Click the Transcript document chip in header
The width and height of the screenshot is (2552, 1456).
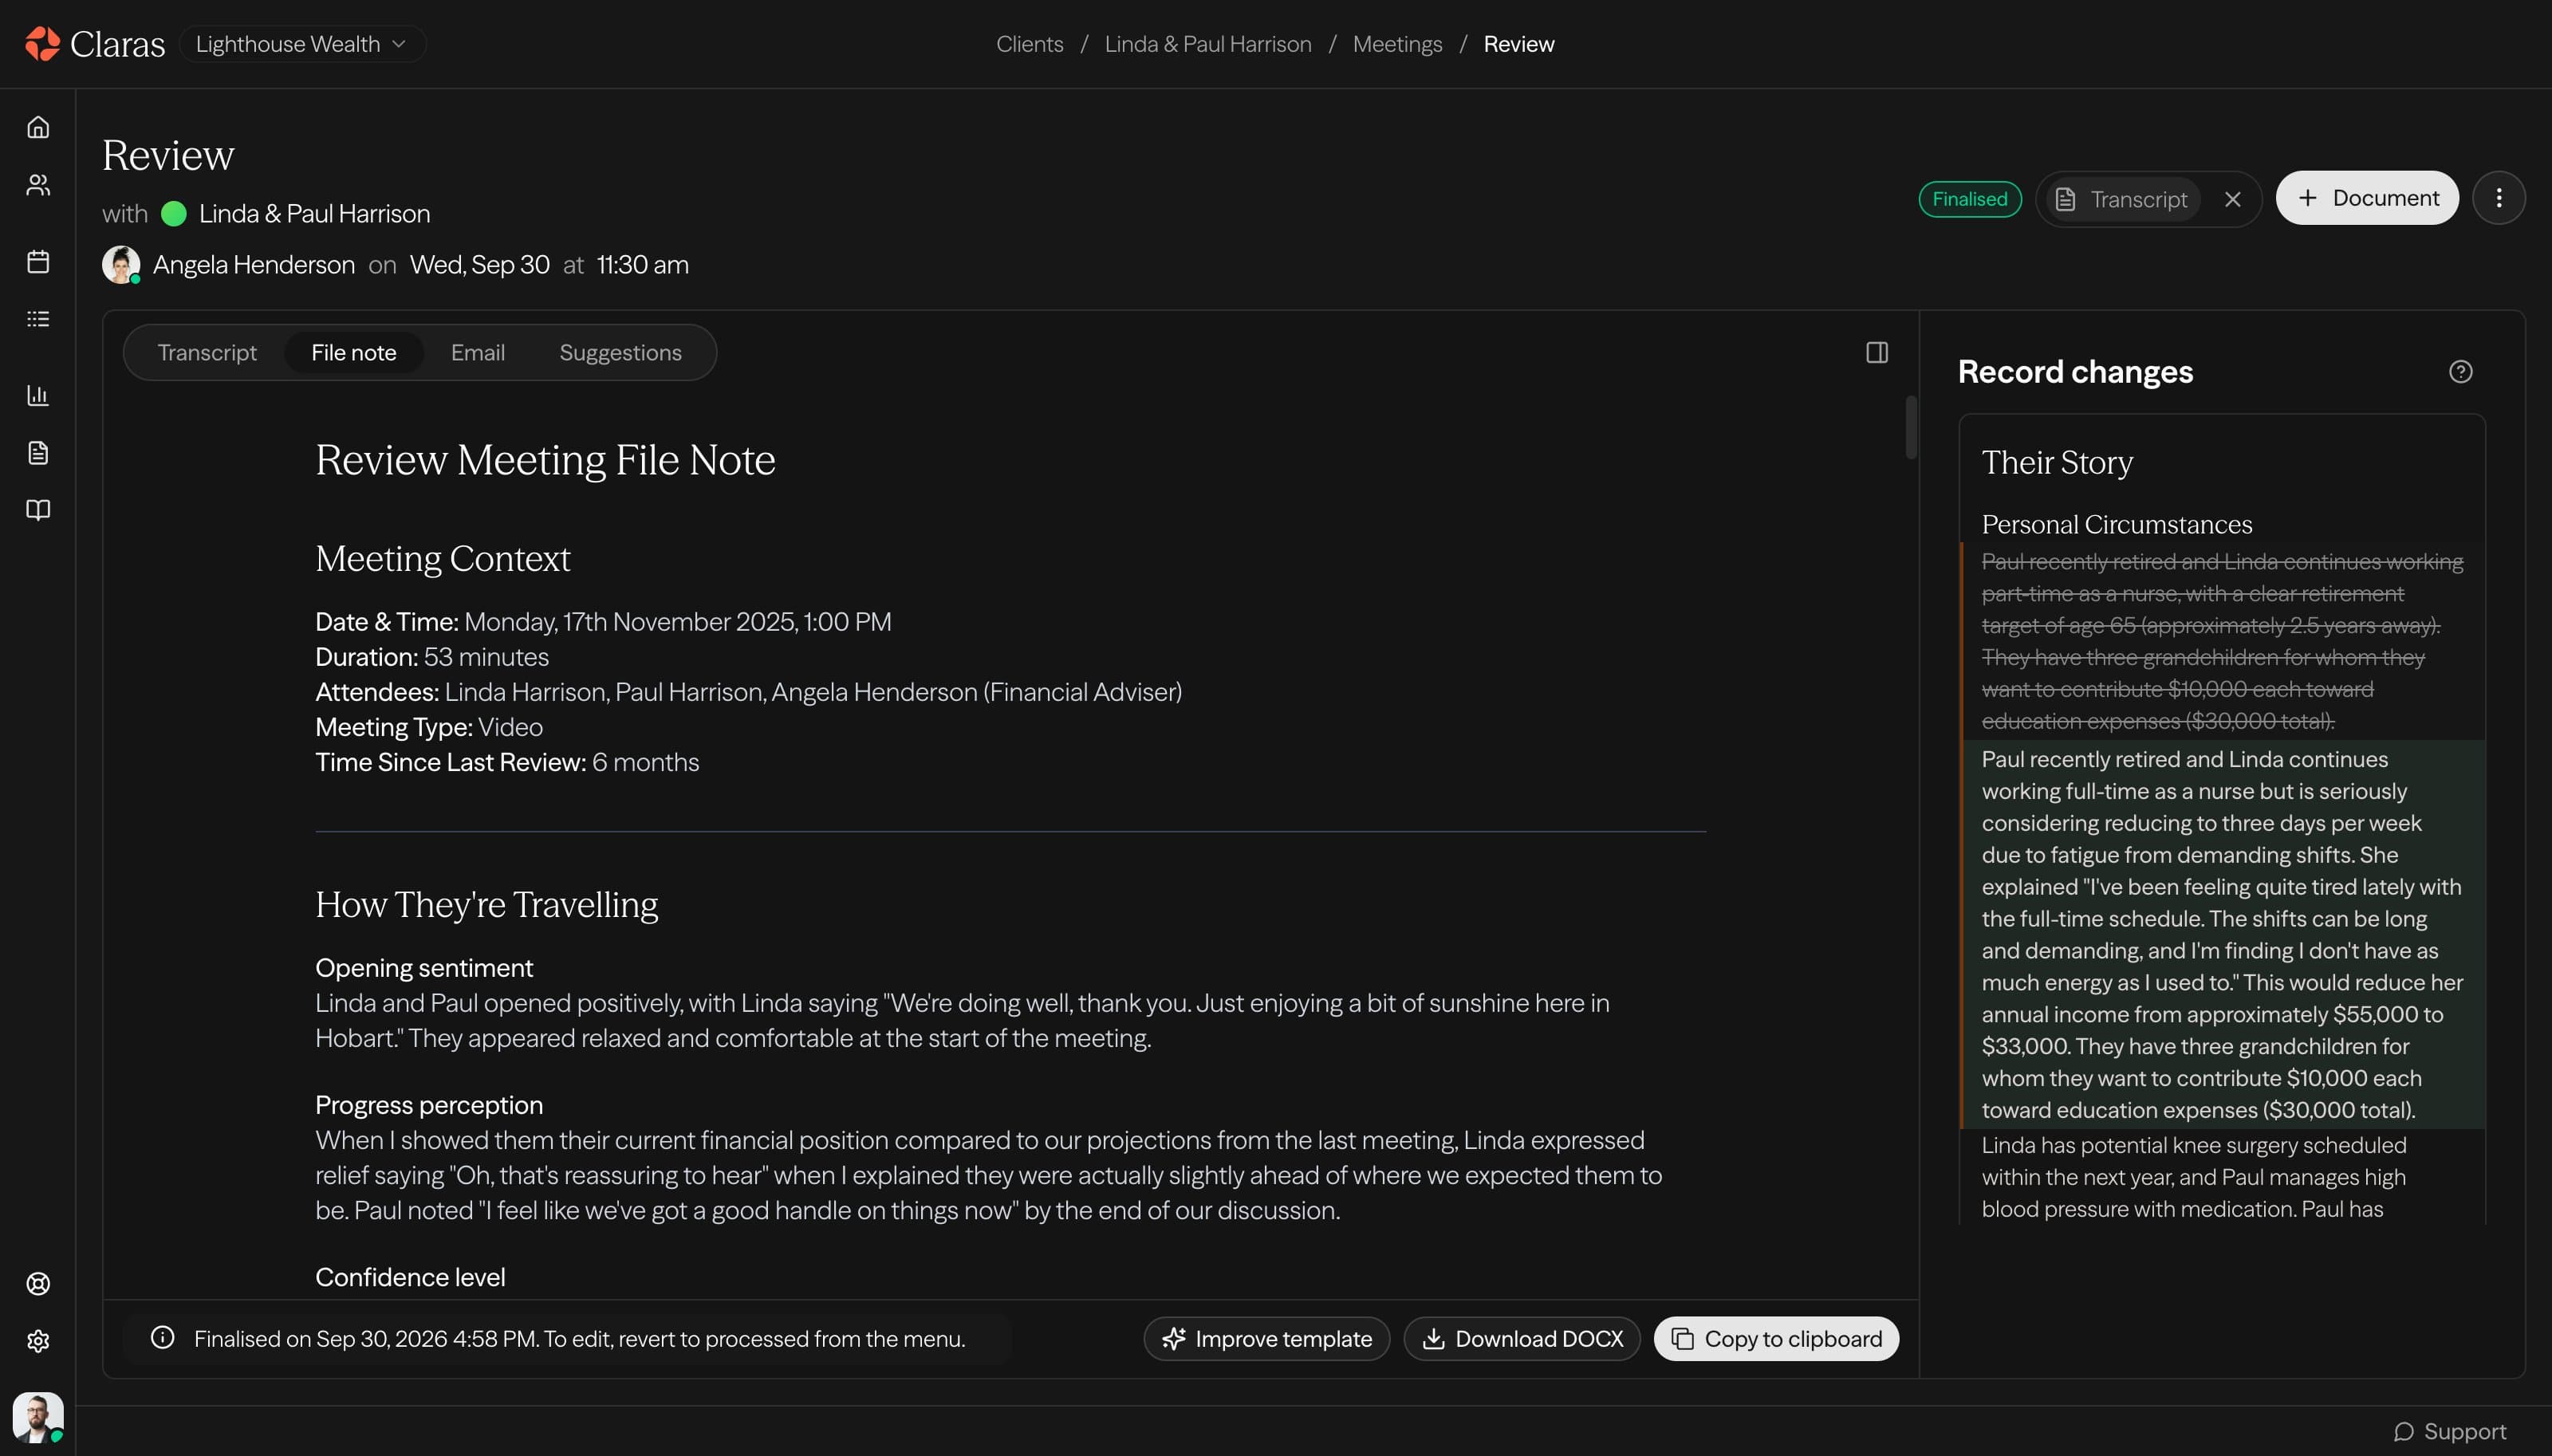click(x=2122, y=199)
